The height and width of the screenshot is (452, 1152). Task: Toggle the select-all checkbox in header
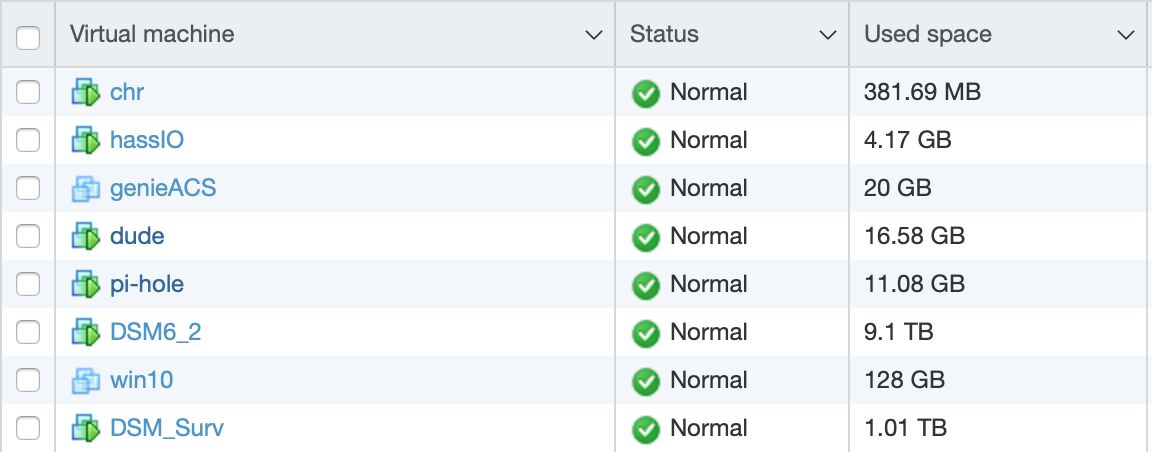coord(28,36)
